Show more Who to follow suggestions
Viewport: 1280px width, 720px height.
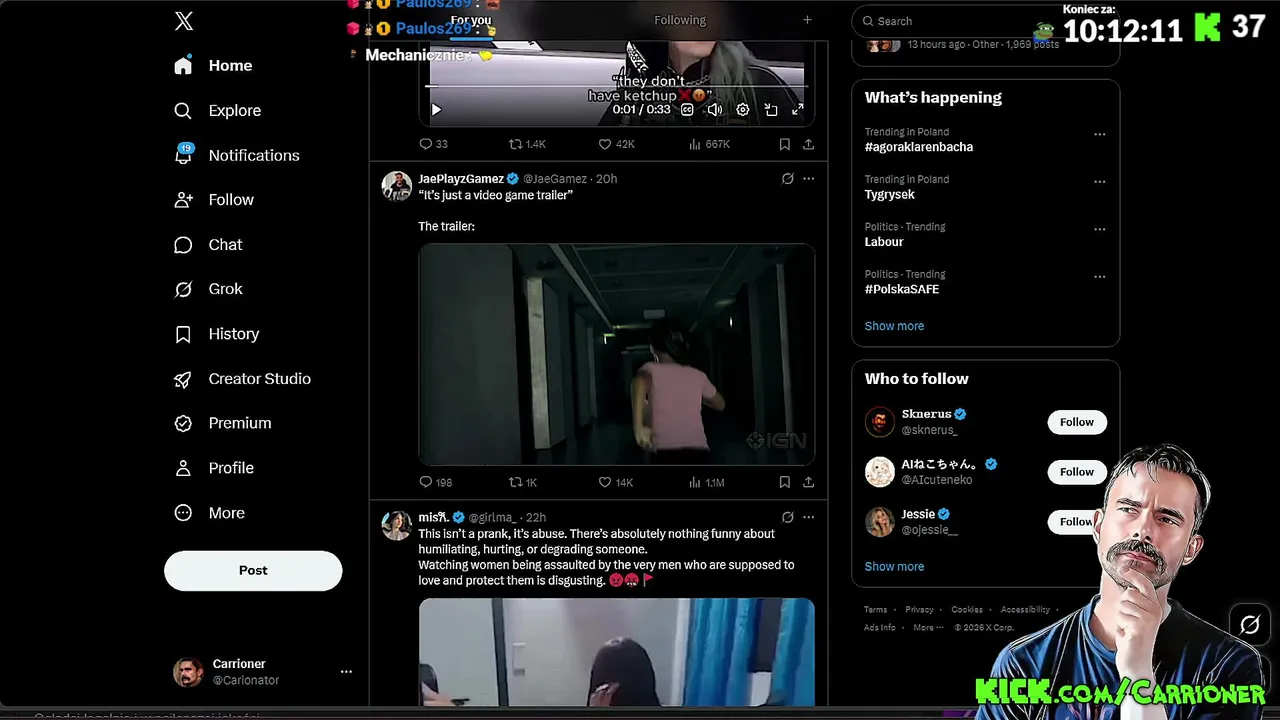894,567
